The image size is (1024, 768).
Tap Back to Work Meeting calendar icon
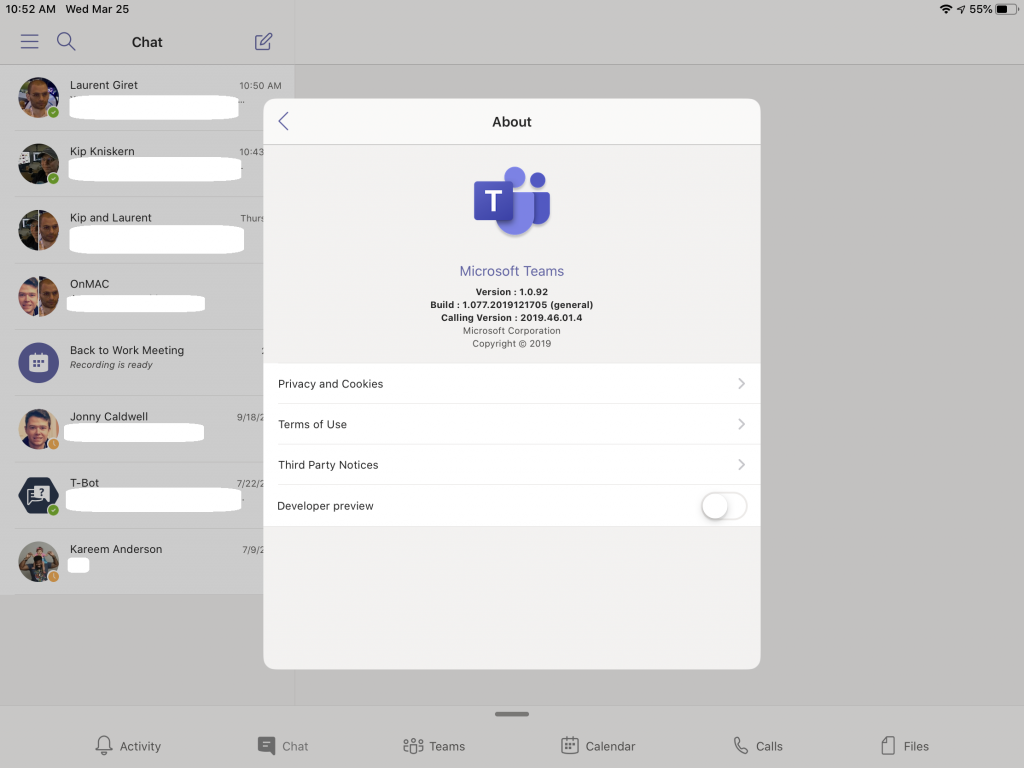[x=39, y=362]
